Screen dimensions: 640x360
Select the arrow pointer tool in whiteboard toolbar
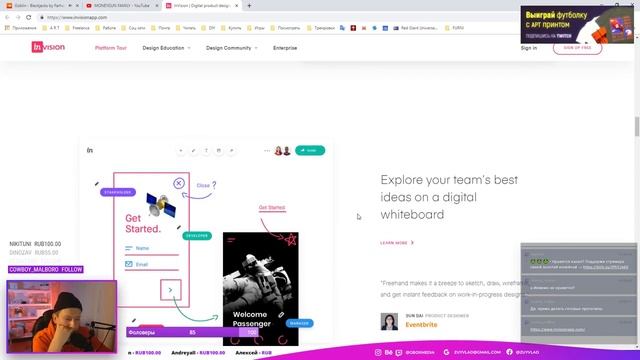[231, 151]
